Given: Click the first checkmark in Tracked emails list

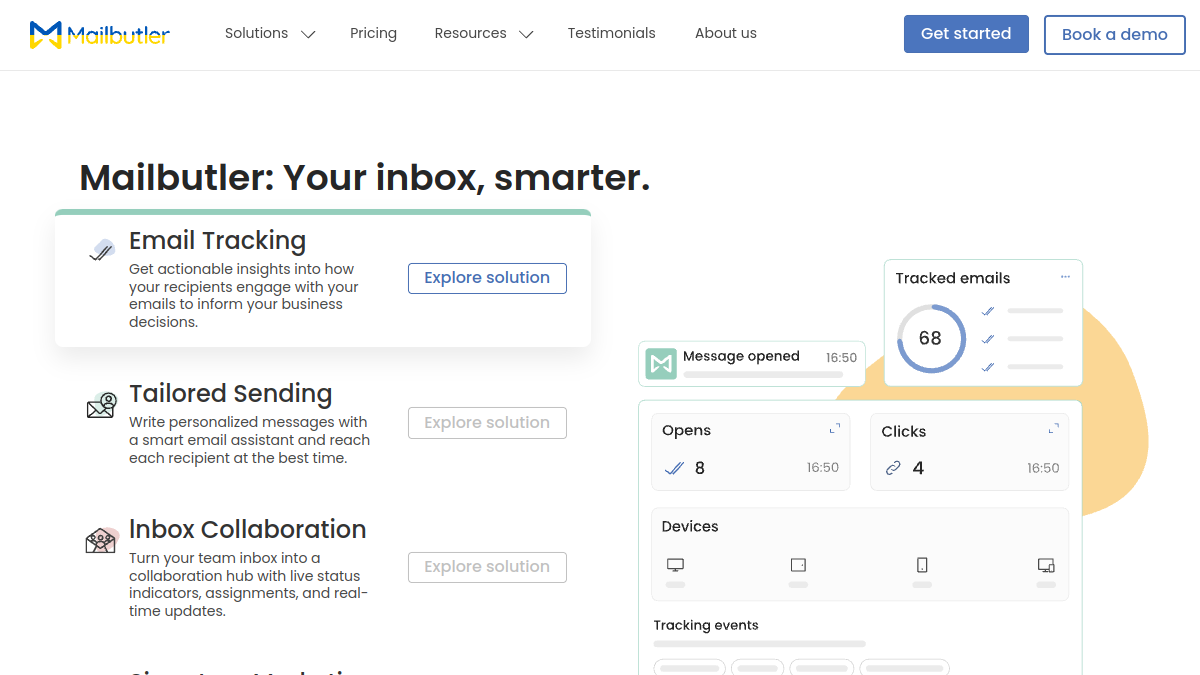Looking at the screenshot, I should (x=988, y=311).
